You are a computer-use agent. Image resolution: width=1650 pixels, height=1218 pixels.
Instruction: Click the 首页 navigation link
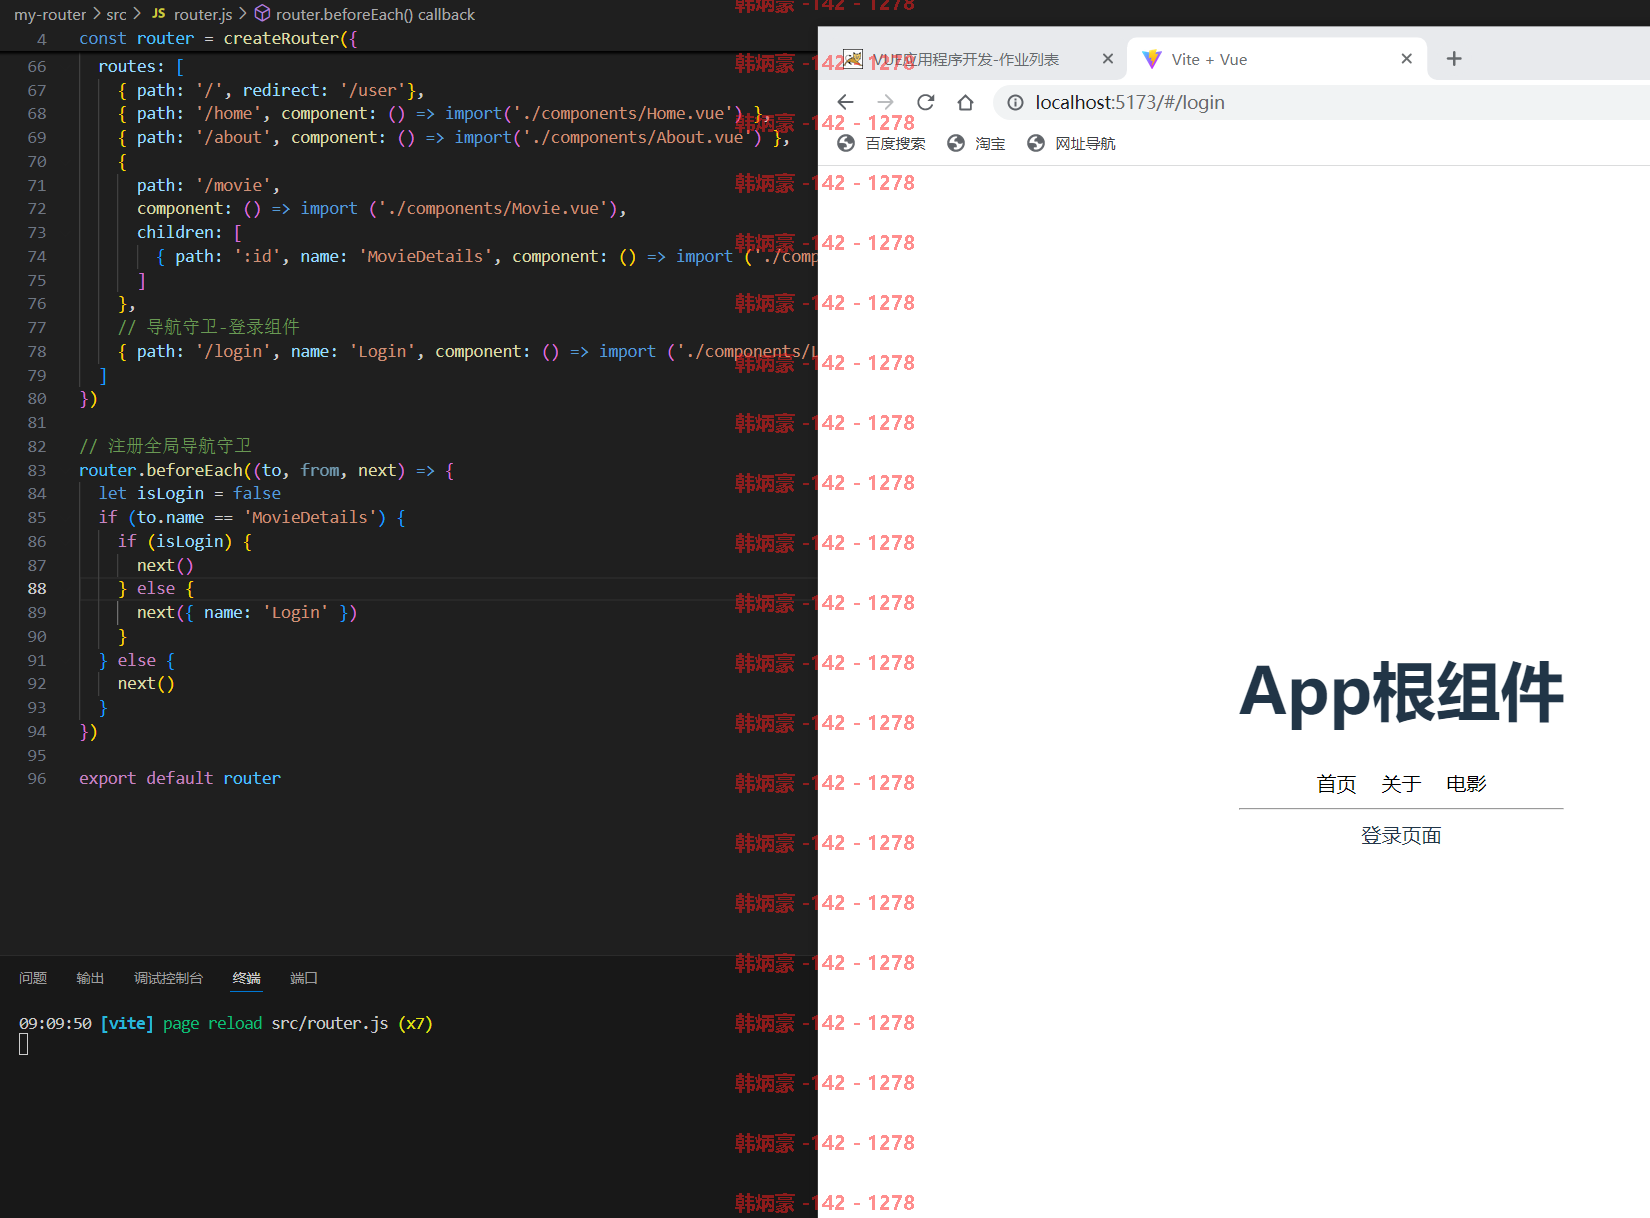click(x=1336, y=784)
